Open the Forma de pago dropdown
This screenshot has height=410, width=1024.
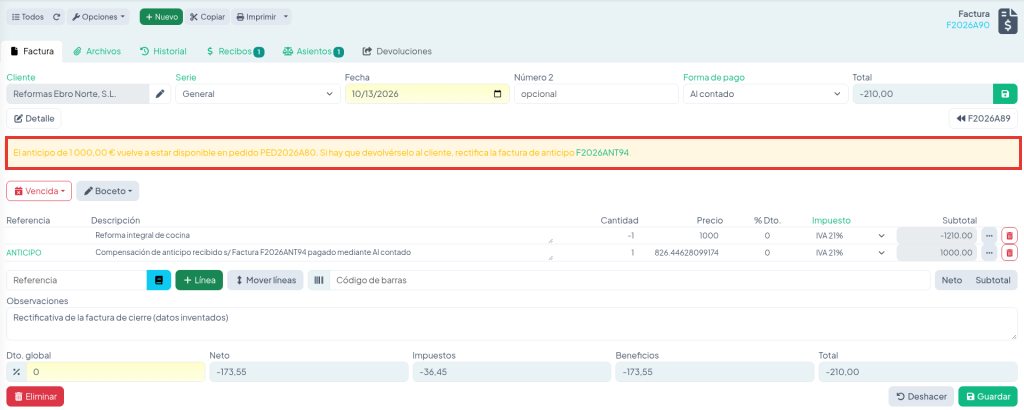pos(765,94)
